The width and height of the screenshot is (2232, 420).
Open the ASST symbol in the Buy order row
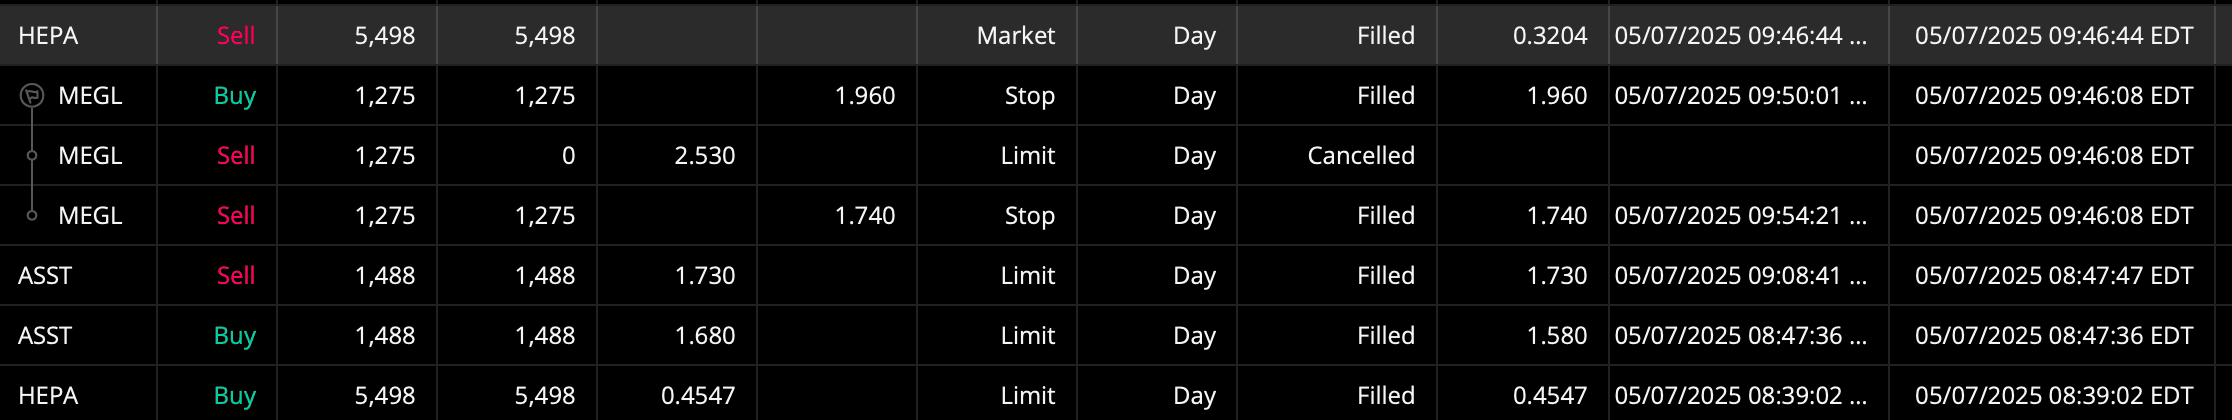tap(45, 336)
